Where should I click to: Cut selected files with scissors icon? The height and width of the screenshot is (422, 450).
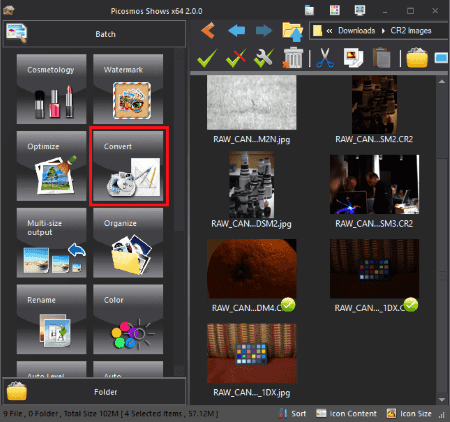coord(325,58)
